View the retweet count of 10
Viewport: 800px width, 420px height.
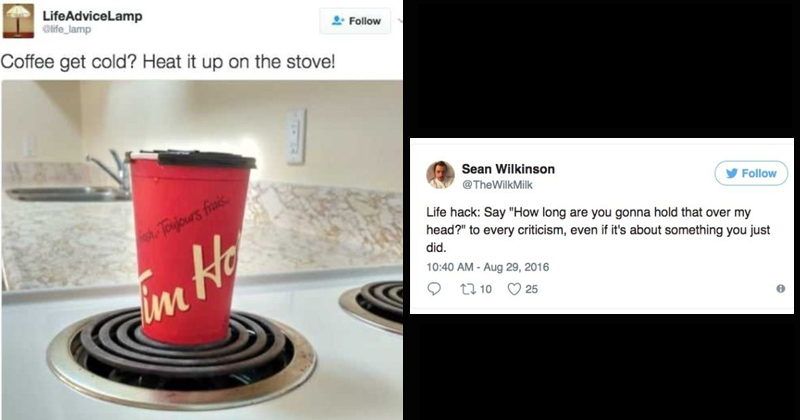click(486, 289)
